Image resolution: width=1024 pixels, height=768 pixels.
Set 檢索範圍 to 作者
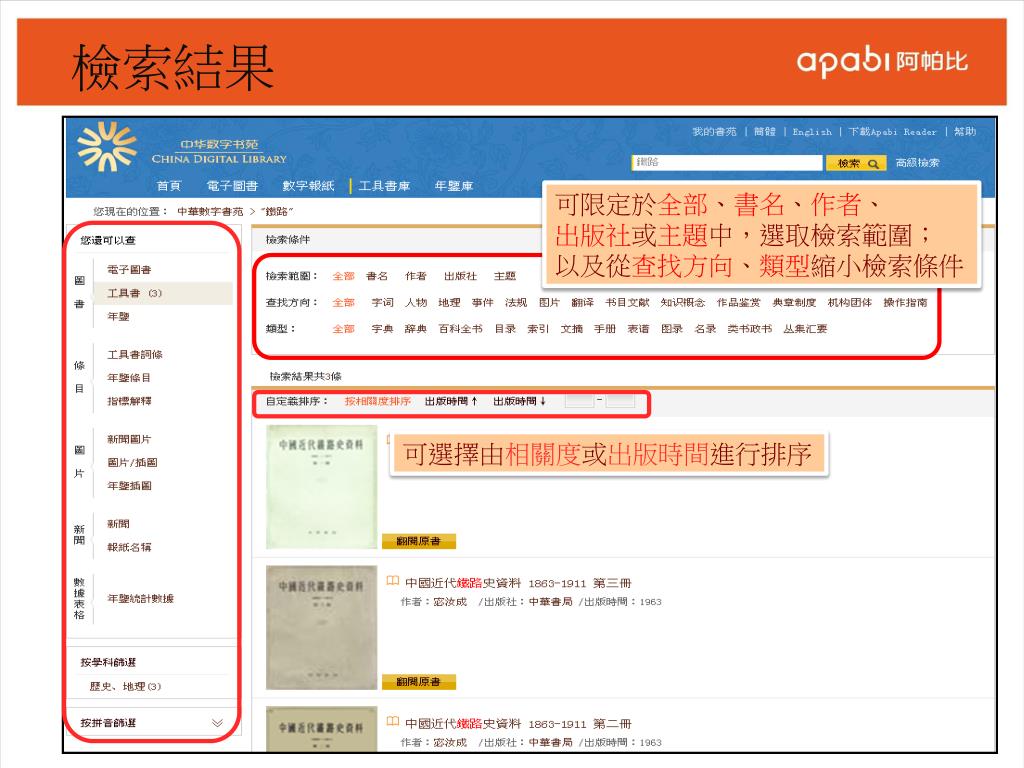415,276
